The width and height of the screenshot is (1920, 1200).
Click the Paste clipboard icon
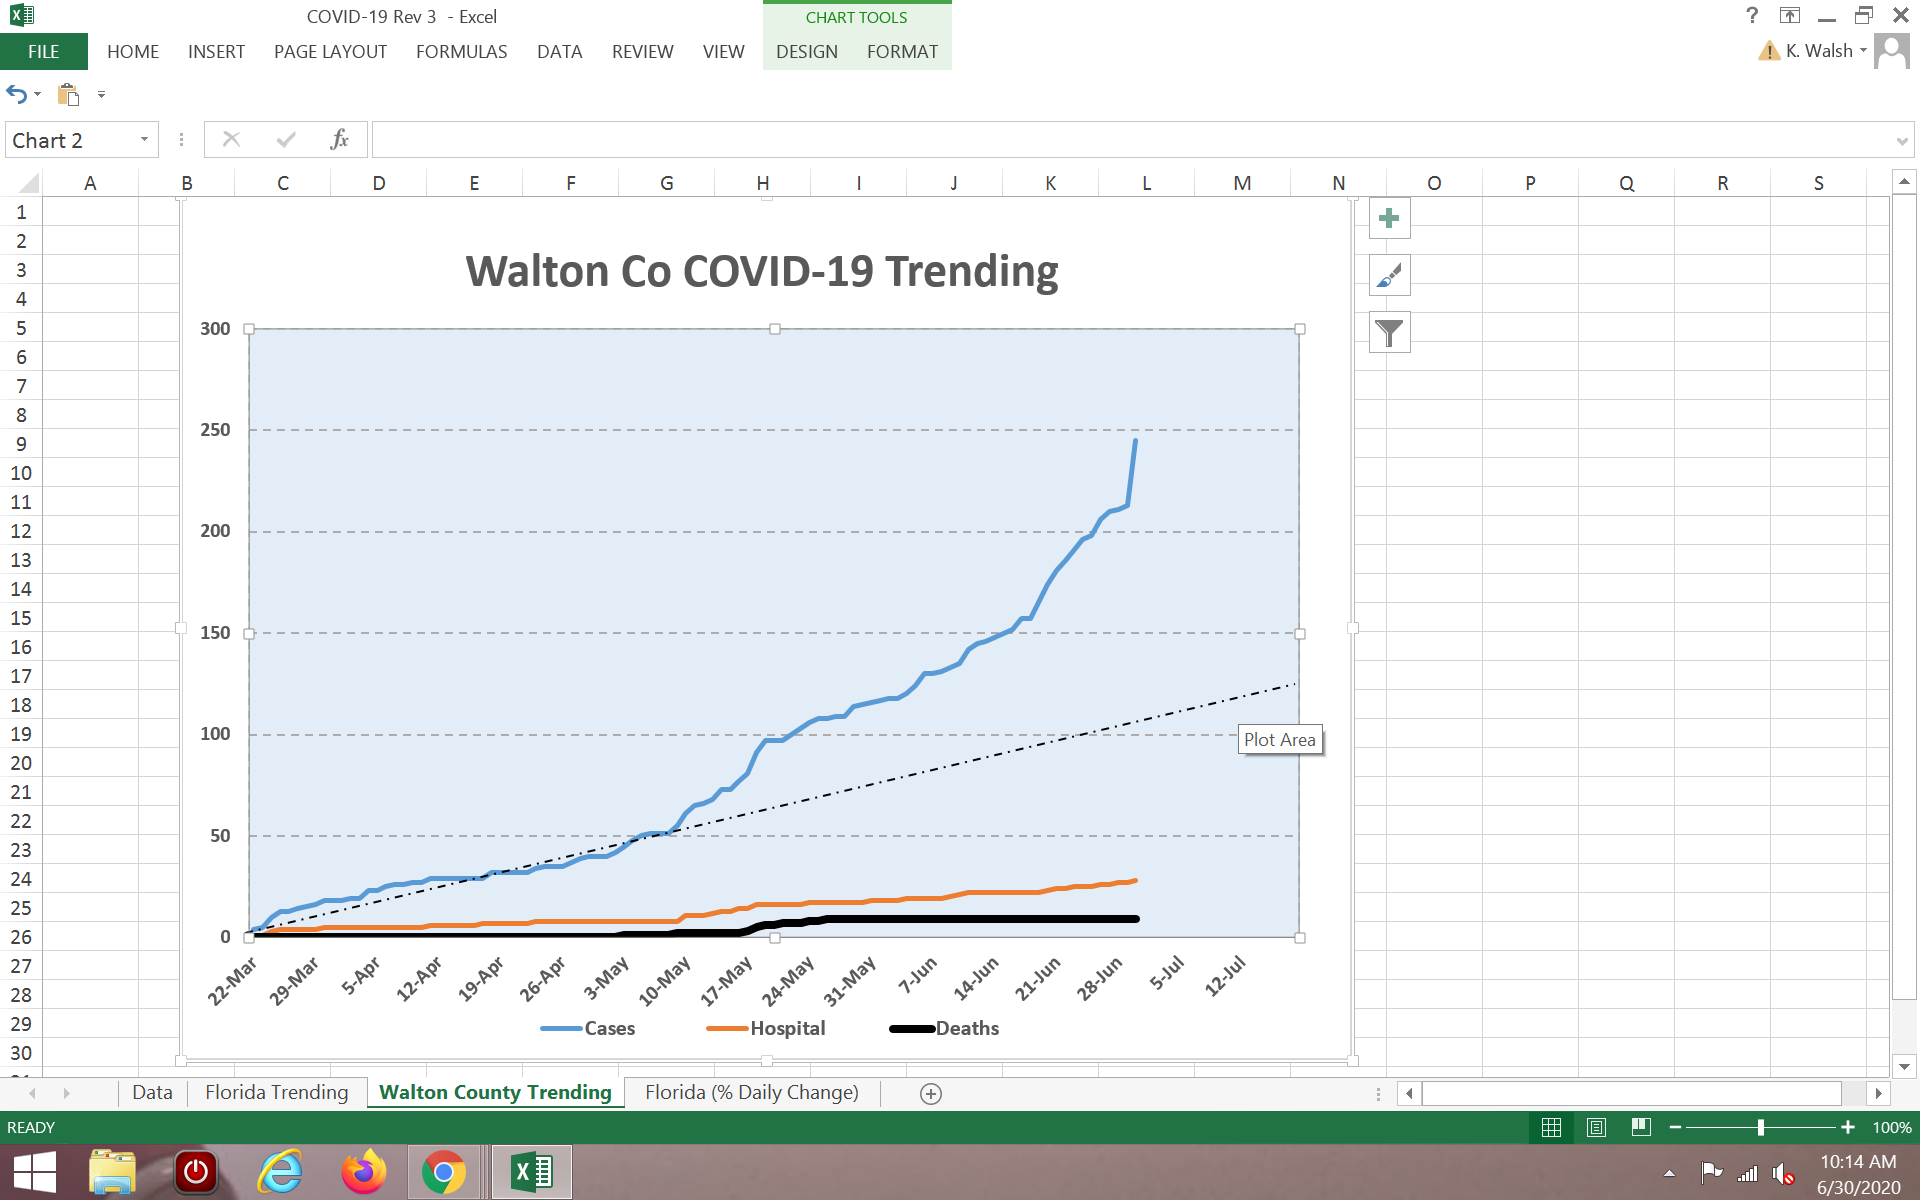(x=68, y=95)
